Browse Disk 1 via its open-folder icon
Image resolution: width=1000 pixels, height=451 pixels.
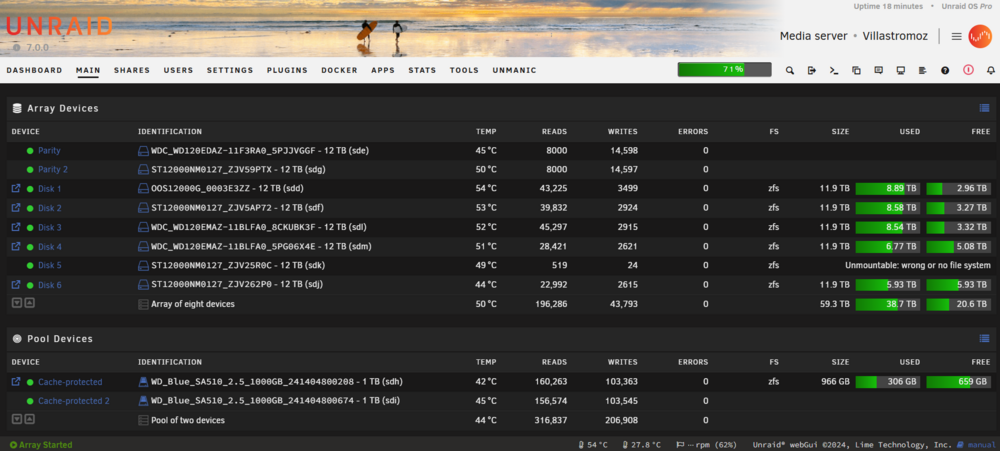16,189
